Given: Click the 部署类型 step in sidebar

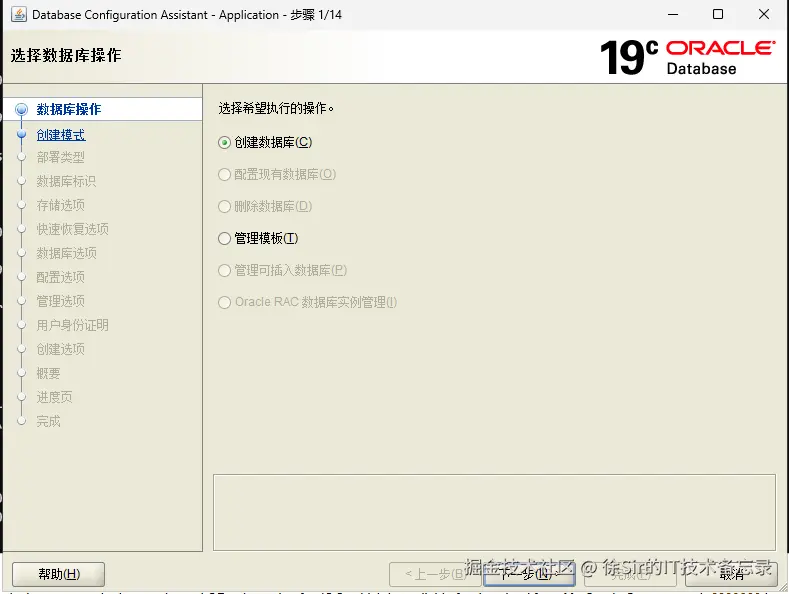Looking at the screenshot, I should click(x=60, y=158).
